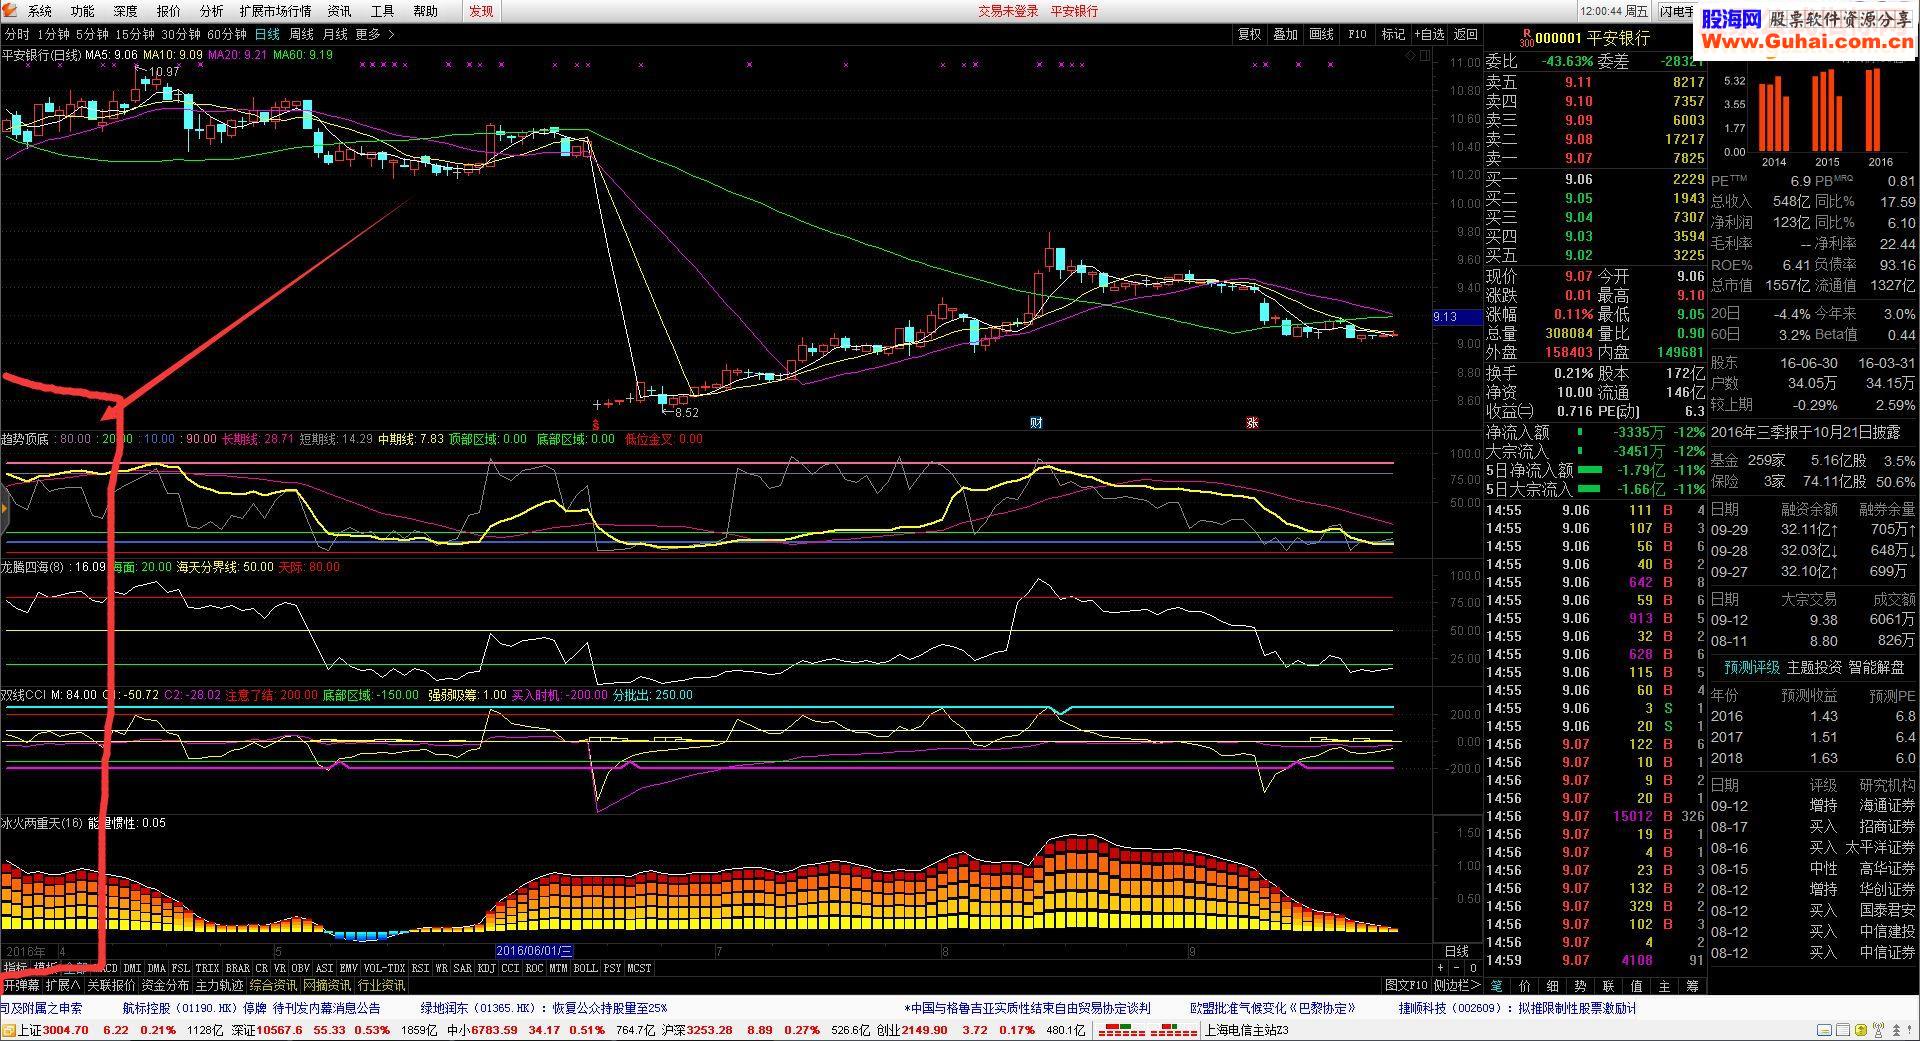The image size is (1920, 1041).
Task: Click the 叠加 overlay button
Action: pos(1285,34)
